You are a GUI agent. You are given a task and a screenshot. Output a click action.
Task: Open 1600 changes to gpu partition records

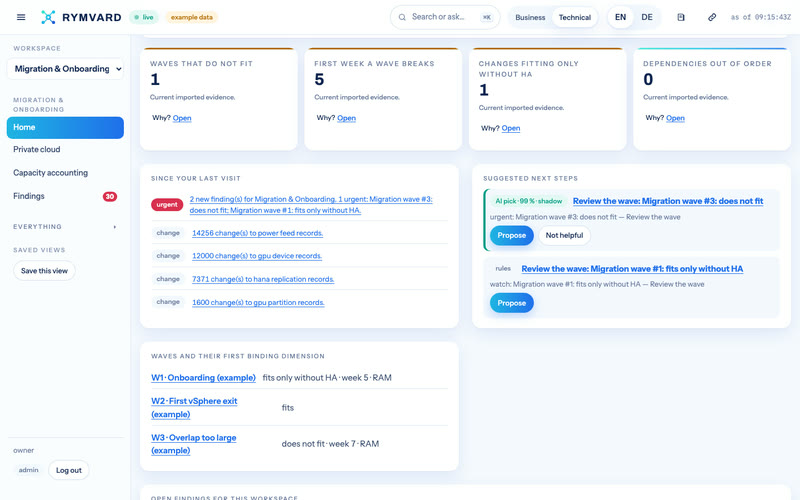[258, 303]
